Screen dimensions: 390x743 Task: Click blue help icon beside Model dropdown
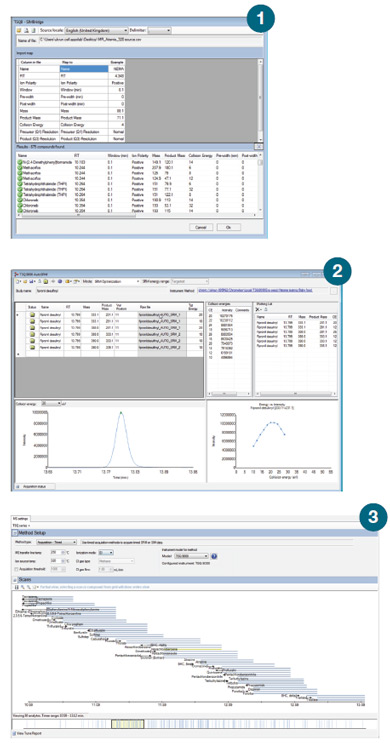[x=214, y=555]
